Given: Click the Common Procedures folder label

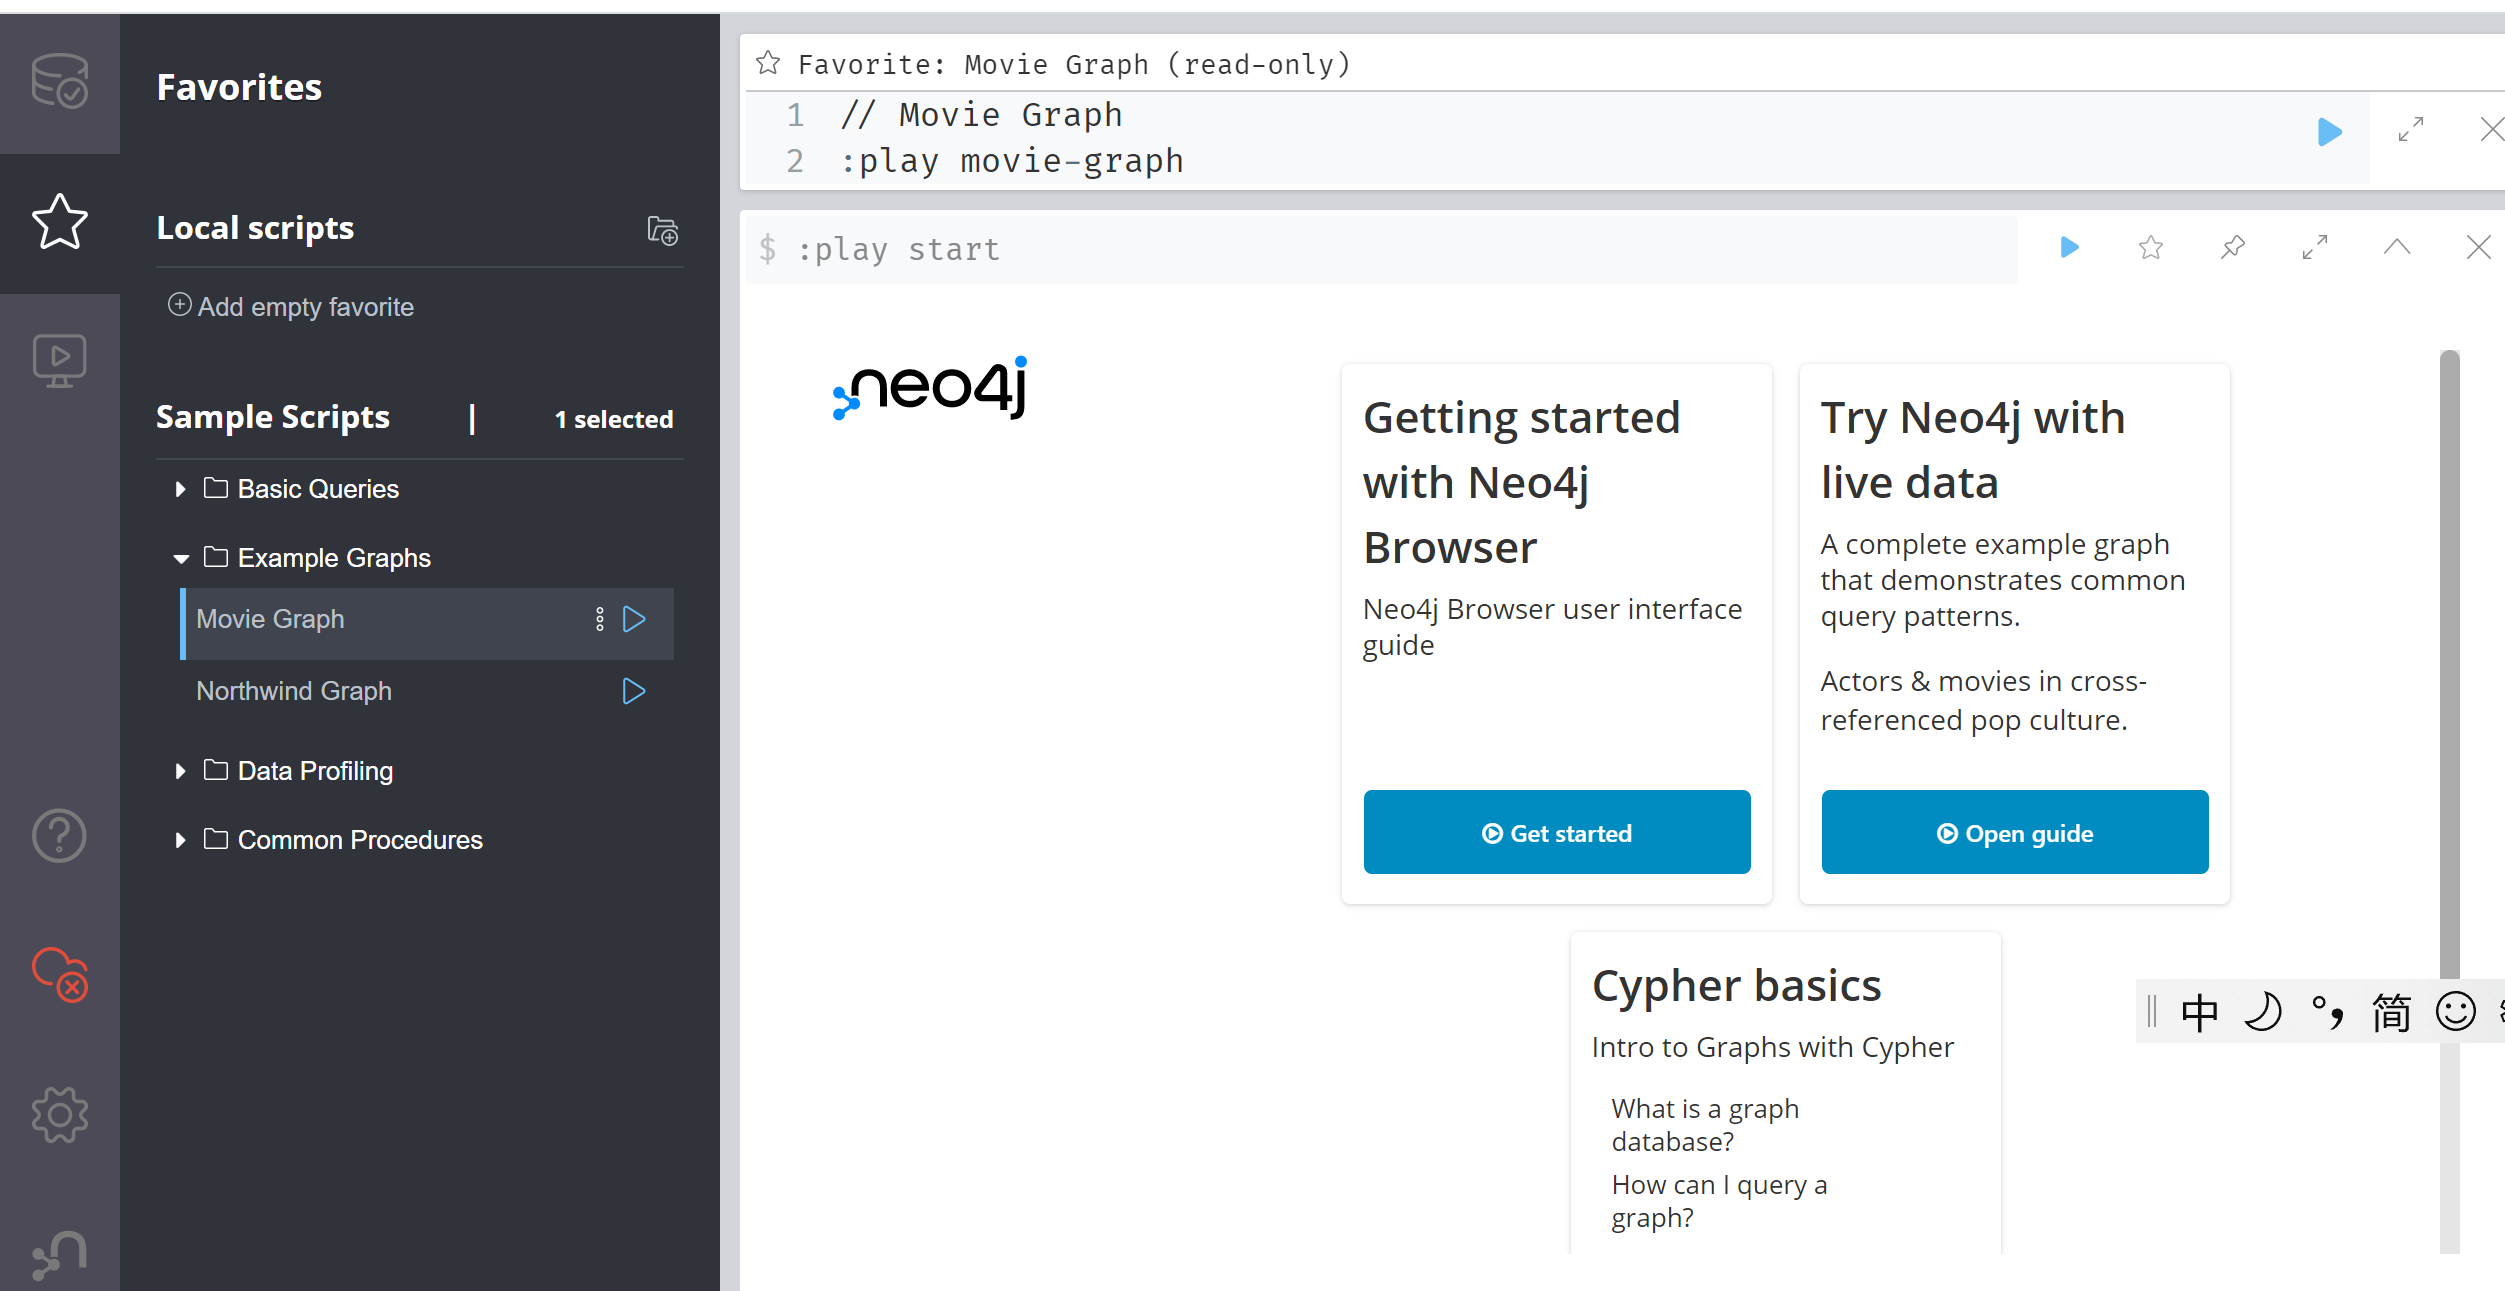Looking at the screenshot, I should [360, 840].
